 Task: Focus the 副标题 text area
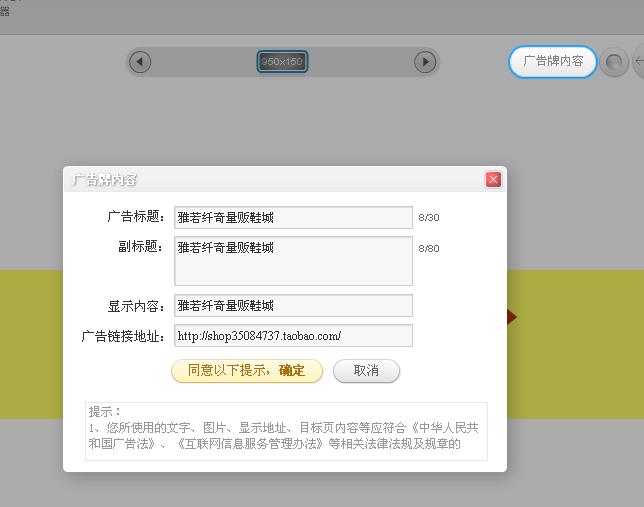[293, 261]
